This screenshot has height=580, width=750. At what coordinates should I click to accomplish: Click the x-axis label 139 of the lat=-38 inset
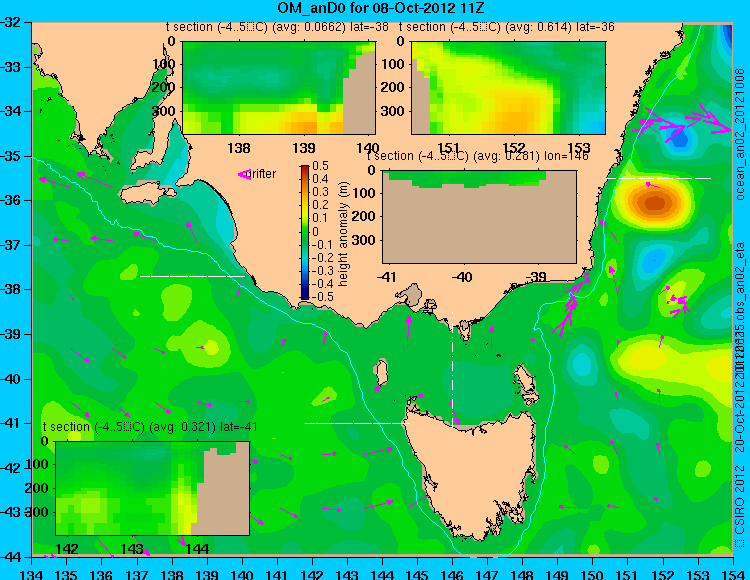[304, 148]
